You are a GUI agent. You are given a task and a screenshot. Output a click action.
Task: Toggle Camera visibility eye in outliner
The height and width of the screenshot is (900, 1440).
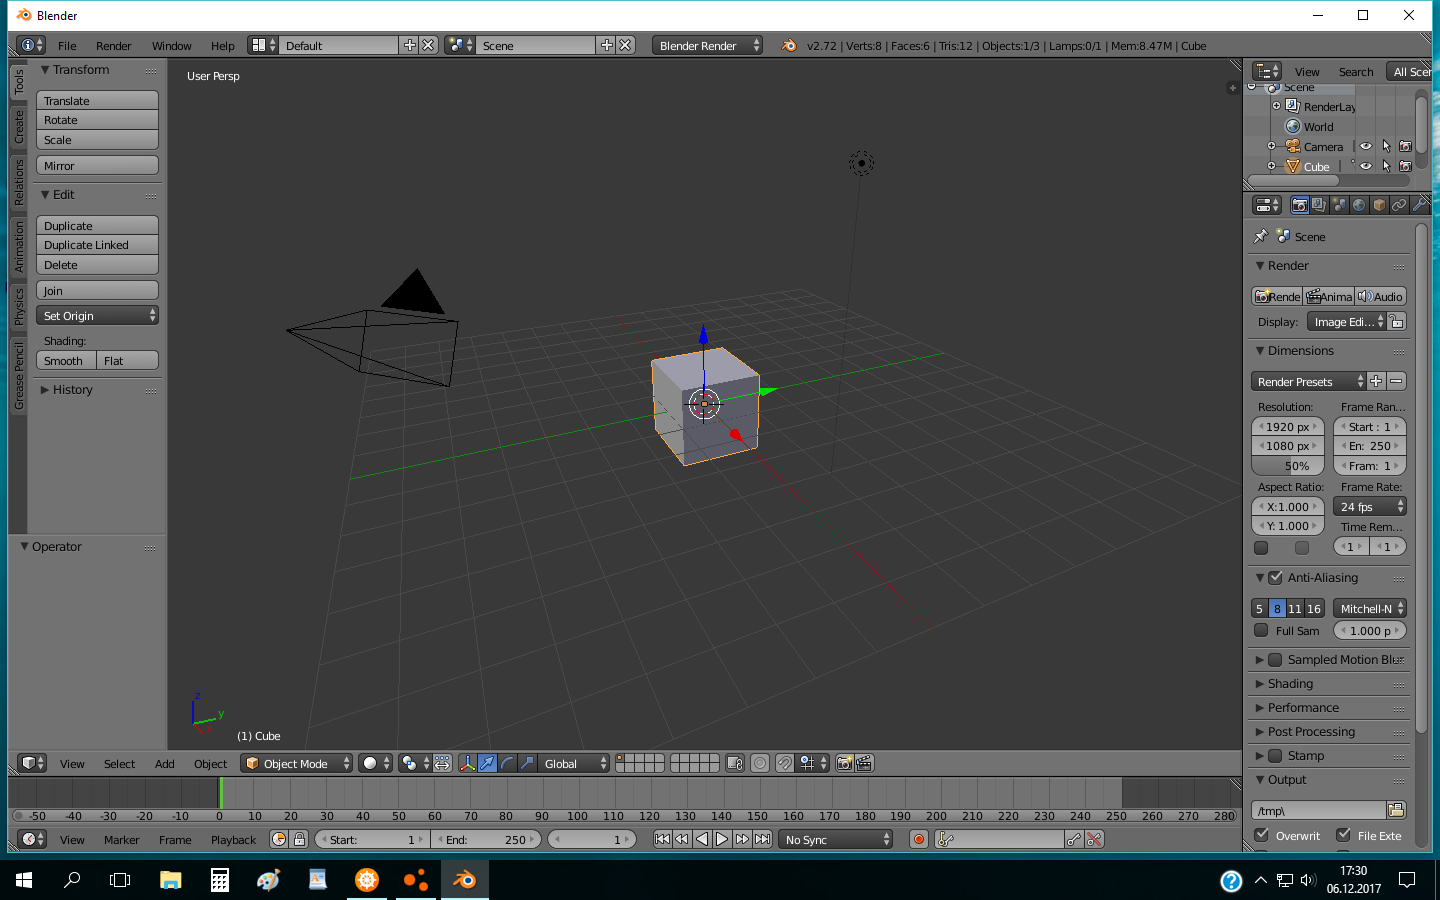click(x=1366, y=146)
